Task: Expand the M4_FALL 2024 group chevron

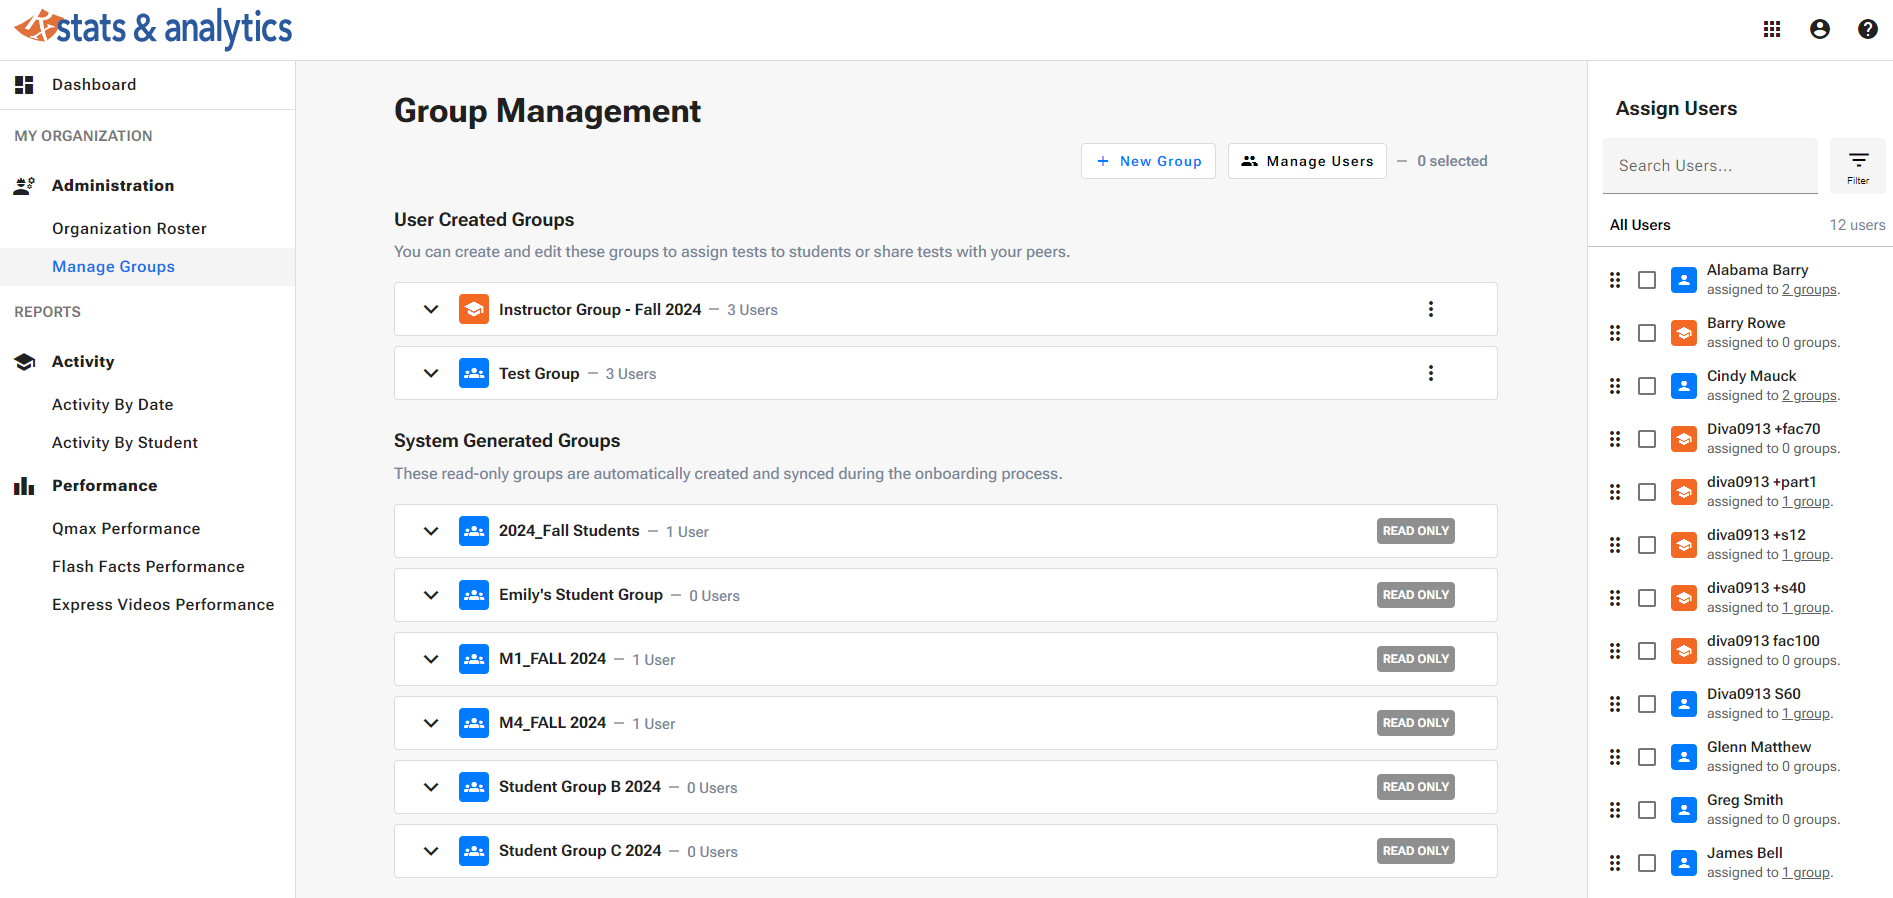Action: (431, 723)
